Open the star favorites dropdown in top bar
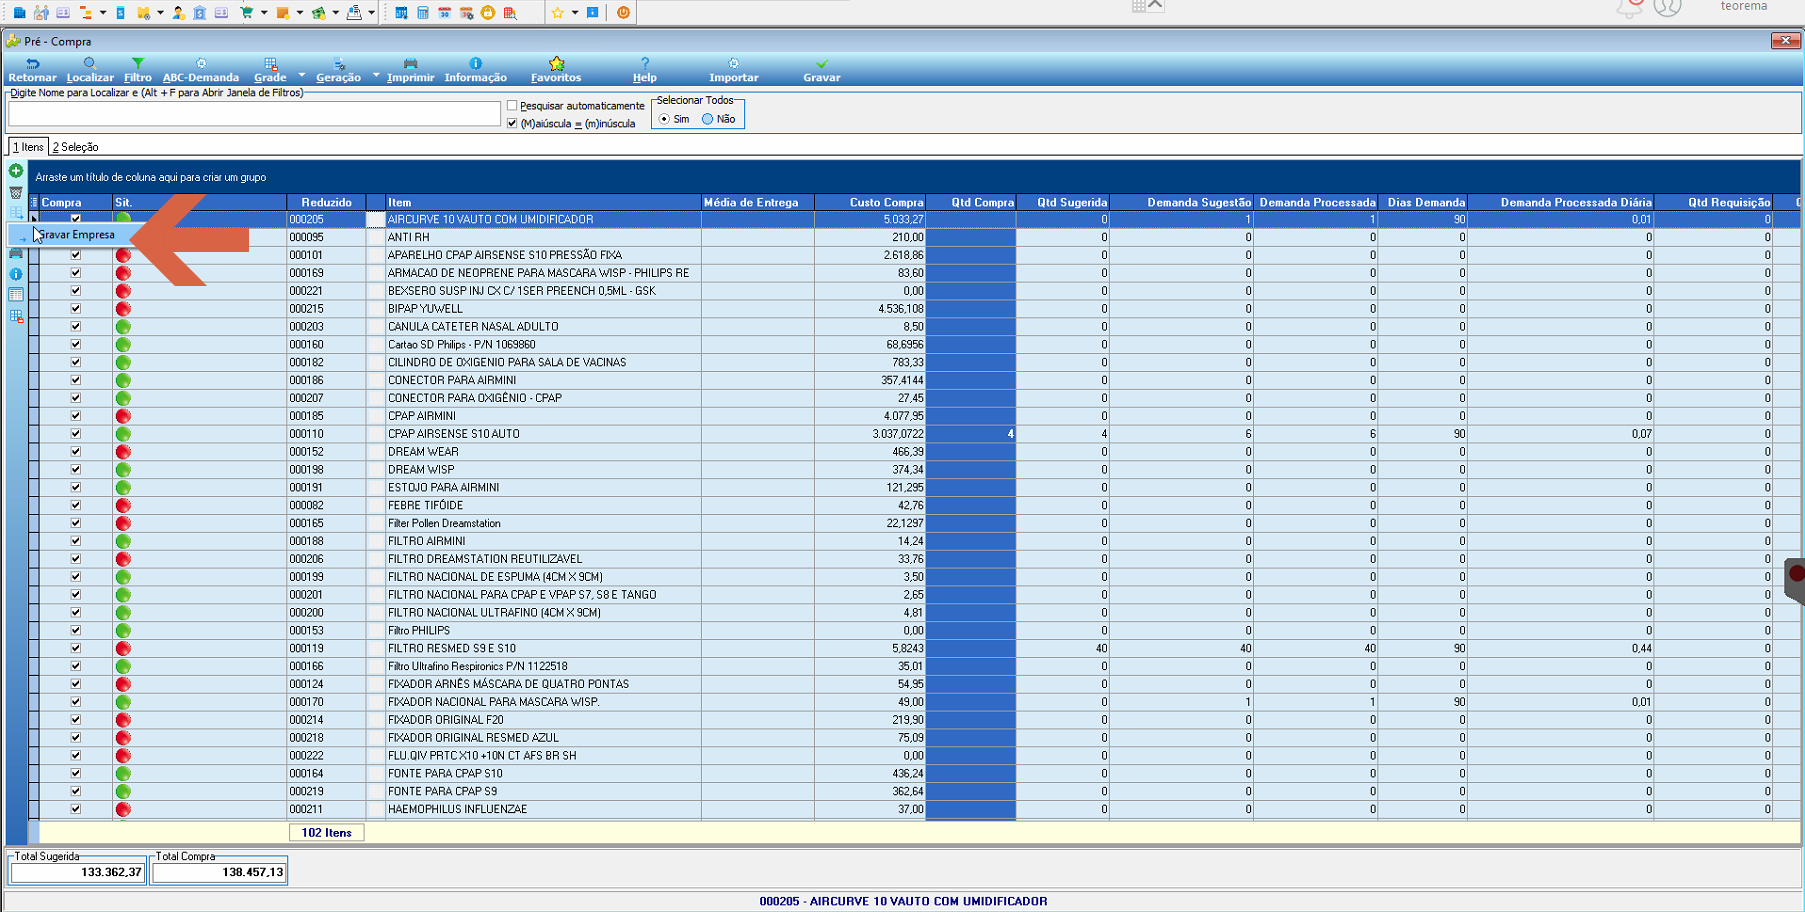Screen dimensions: 1805x912 tap(574, 13)
